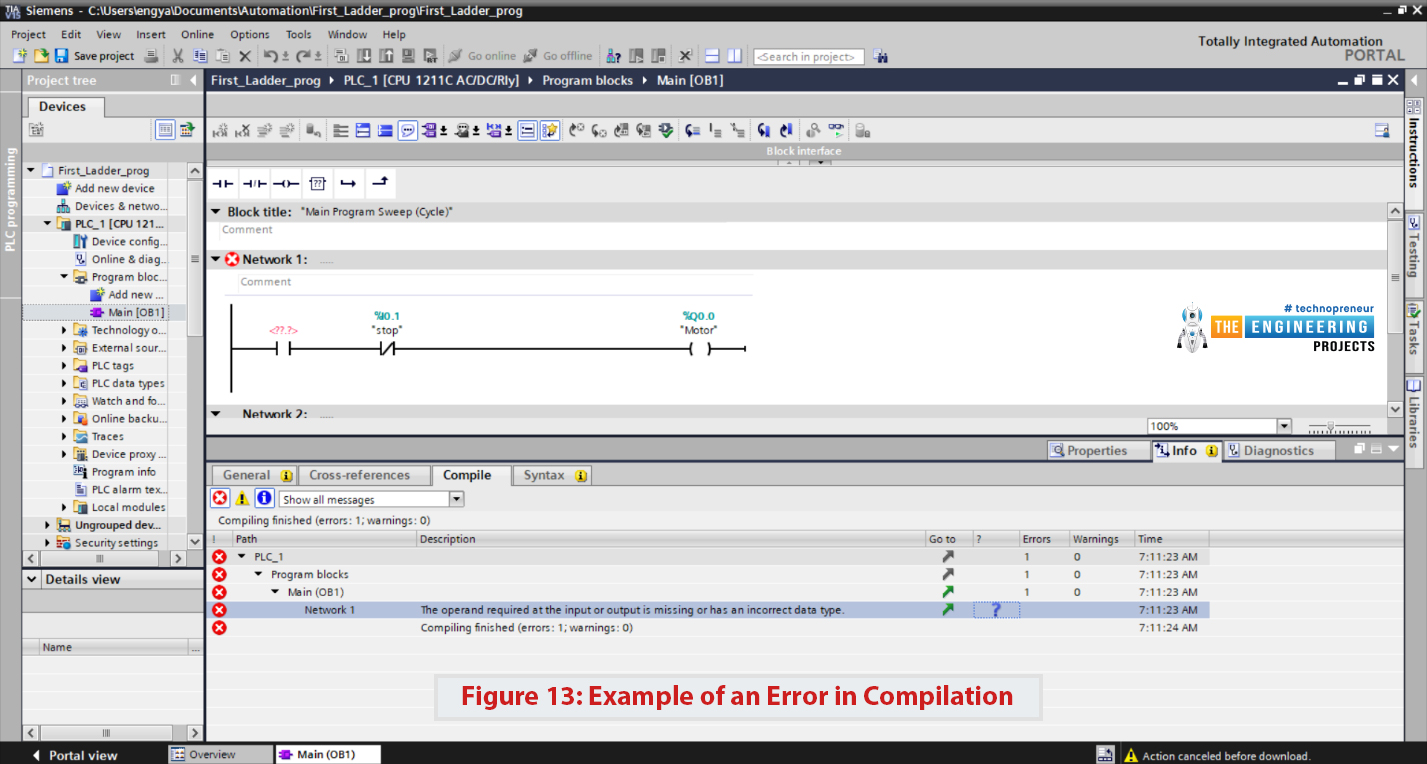Click the Download to device icon
This screenshot has height=764, width=1427.
(365, 56)
